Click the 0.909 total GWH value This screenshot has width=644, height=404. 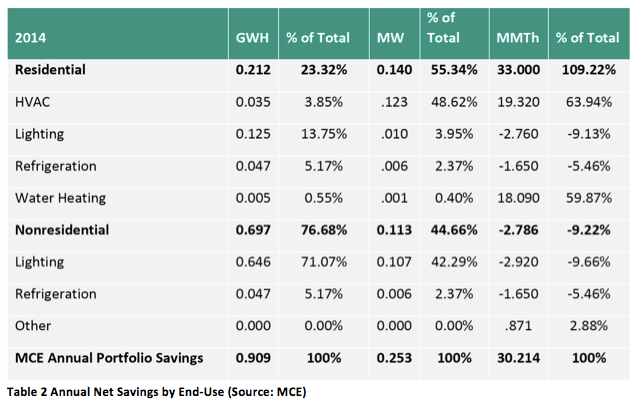click(255, 357)
